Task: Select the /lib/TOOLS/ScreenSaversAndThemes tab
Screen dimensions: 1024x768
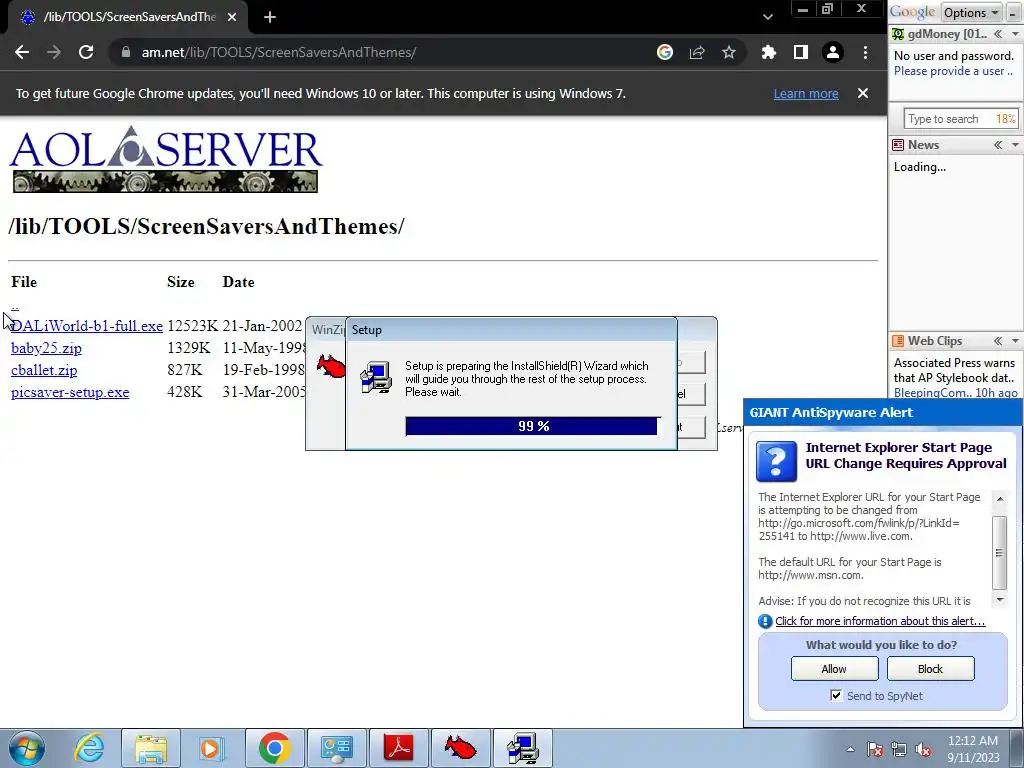Action: (x=129, y=17)
